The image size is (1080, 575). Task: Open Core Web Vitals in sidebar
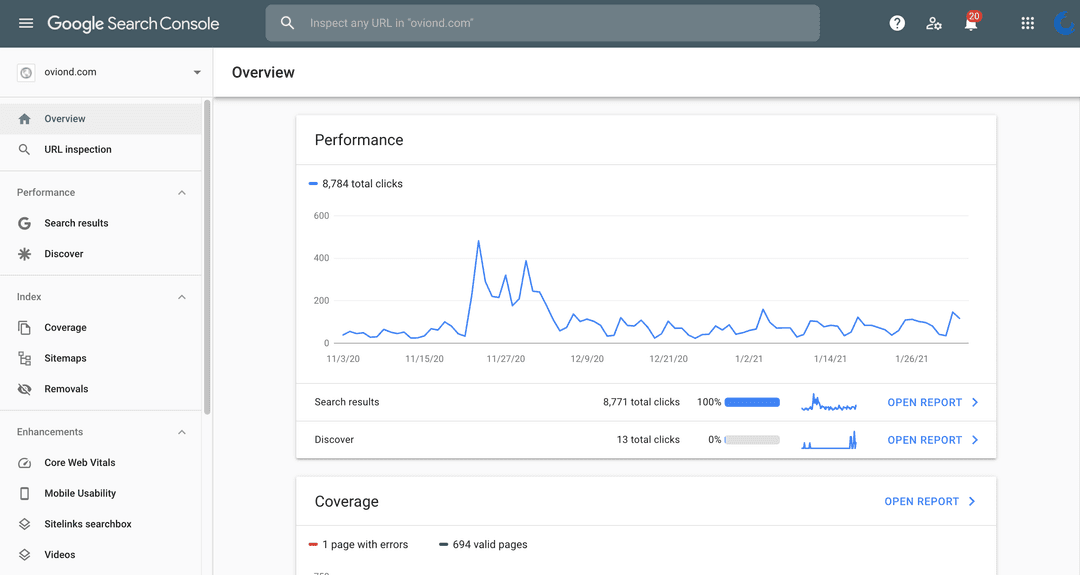101,463
